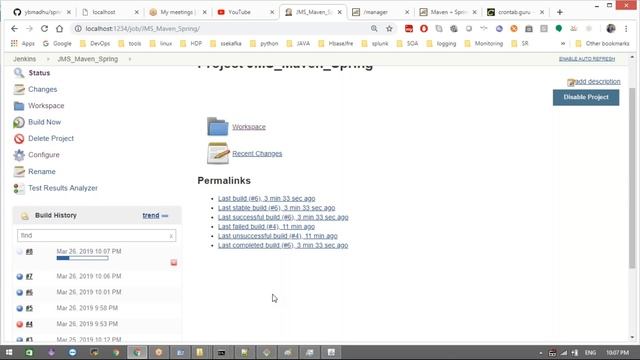Screen dimensions: 640x360
Task: Click the Changes notepad icon
Action: point(19,89)
